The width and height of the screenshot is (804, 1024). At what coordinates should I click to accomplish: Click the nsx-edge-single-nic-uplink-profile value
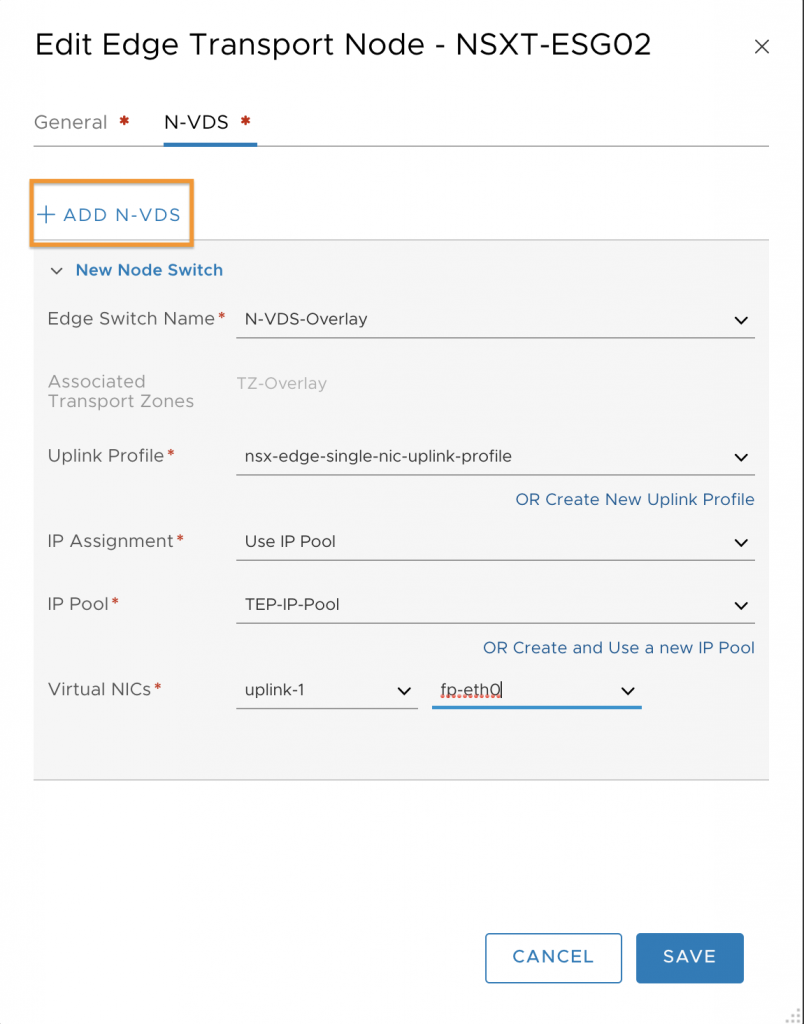pyautogui.click(x=378, y=456)
